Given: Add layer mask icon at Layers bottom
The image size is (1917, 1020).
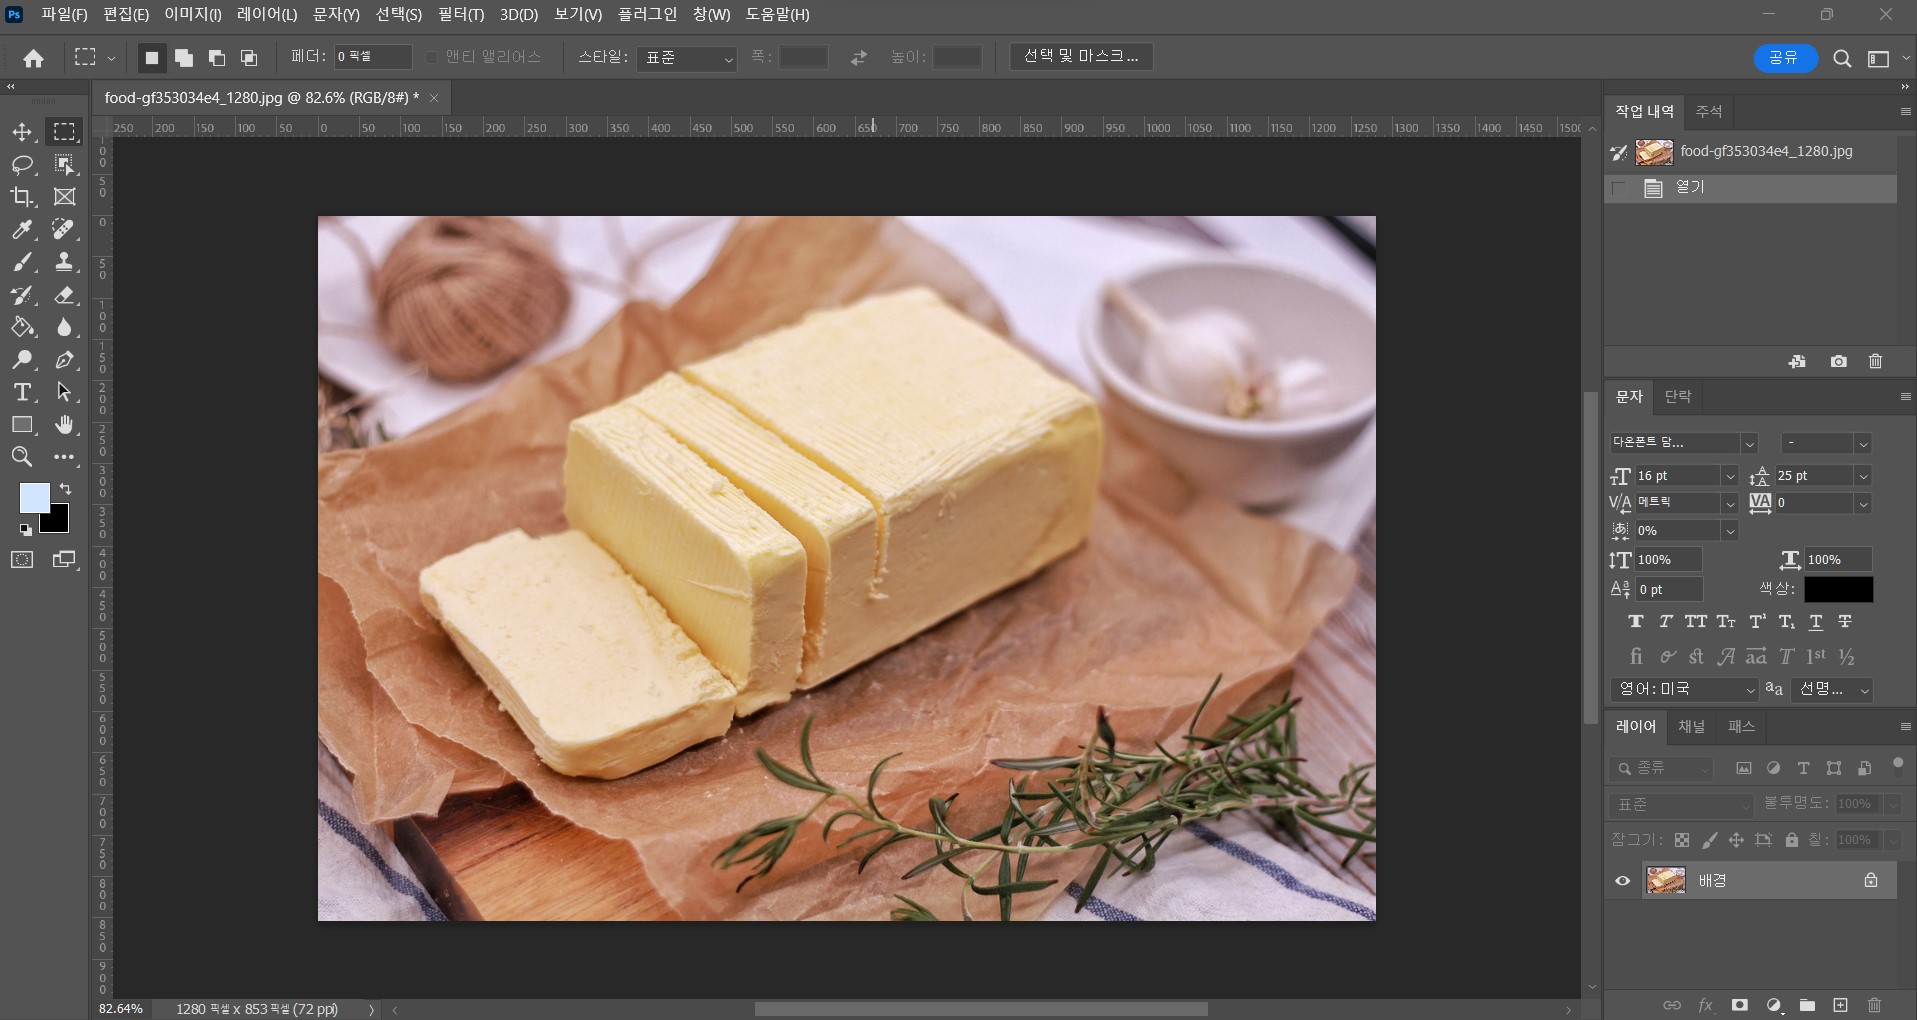Looking at the screenshot, I should point(1740,1005).
